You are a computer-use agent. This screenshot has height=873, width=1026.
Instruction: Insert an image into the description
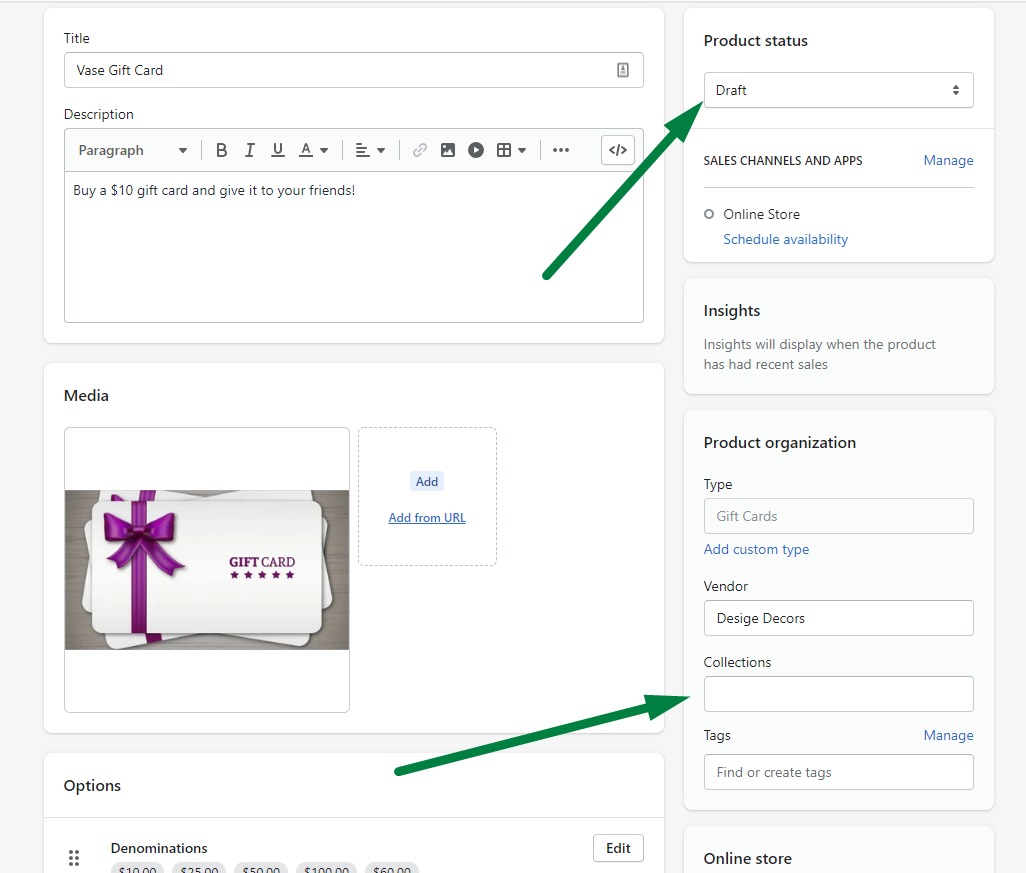447,149
